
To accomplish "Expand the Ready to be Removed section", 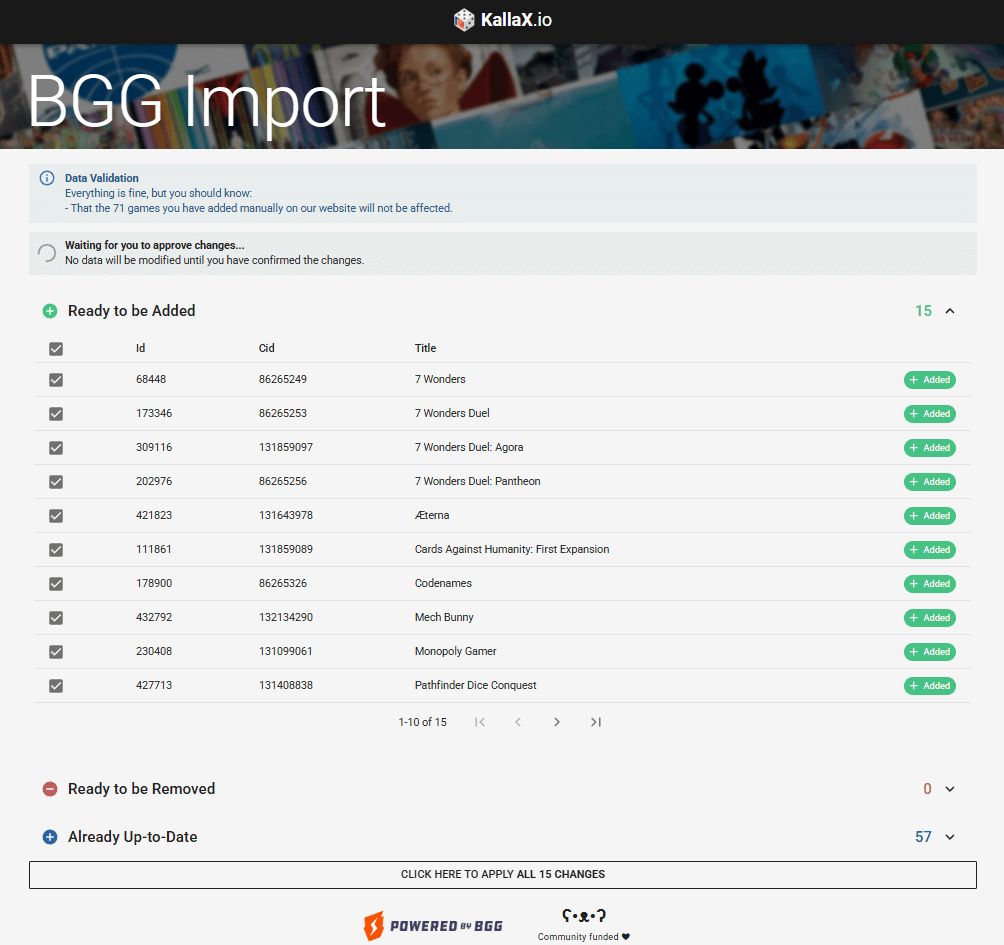I will coord(950,789).
